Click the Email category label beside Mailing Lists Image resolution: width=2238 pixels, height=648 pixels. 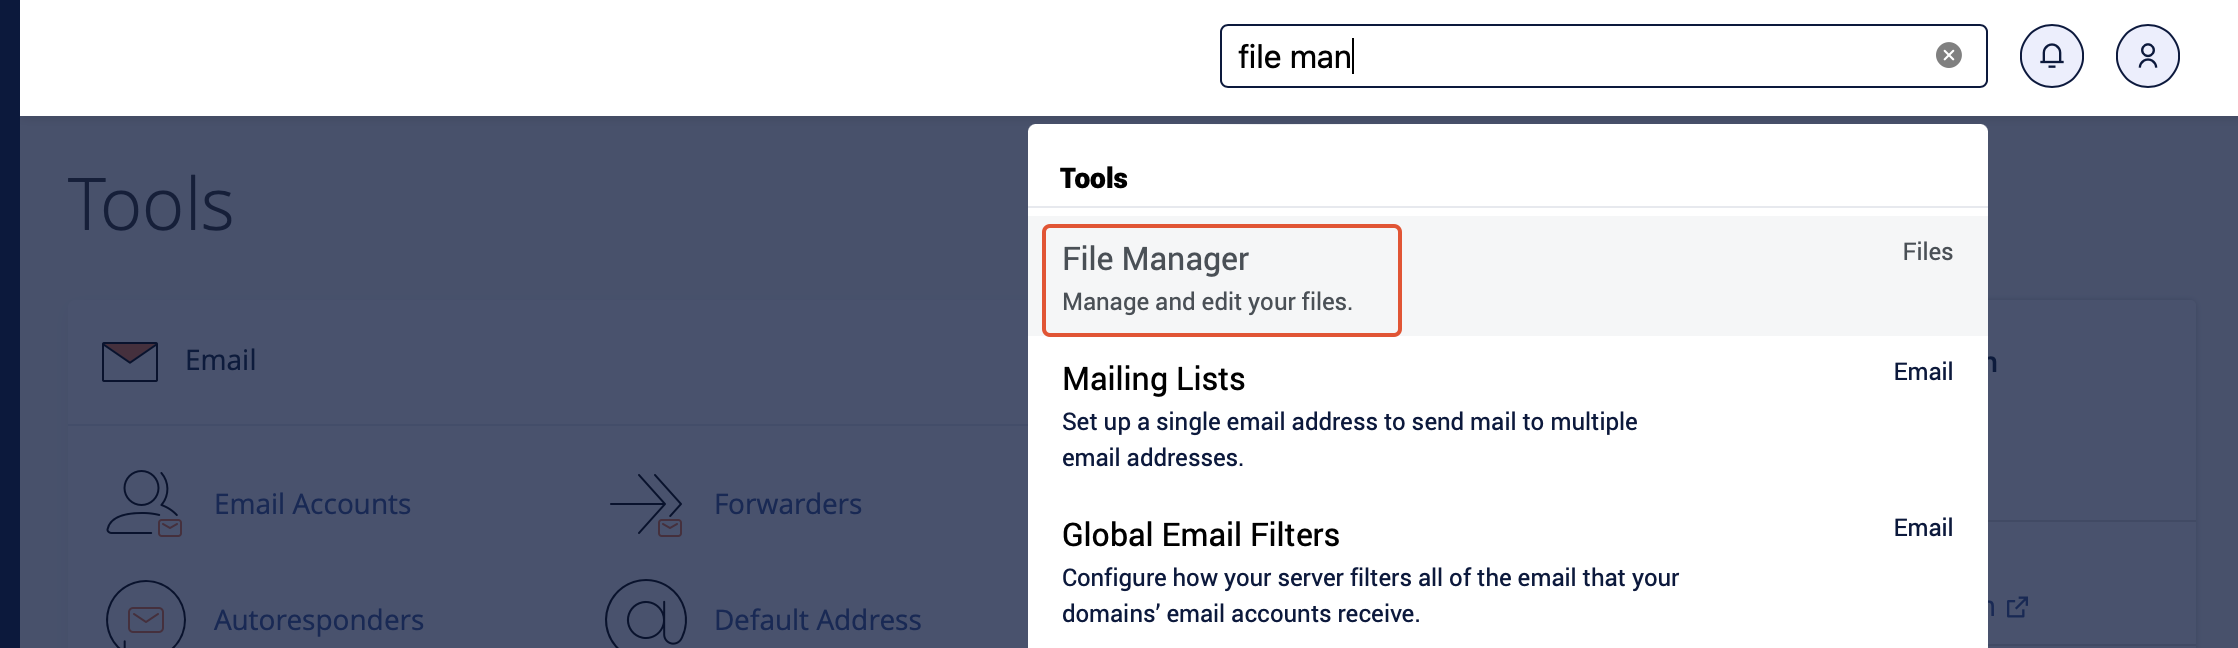tap(1922, 372)
